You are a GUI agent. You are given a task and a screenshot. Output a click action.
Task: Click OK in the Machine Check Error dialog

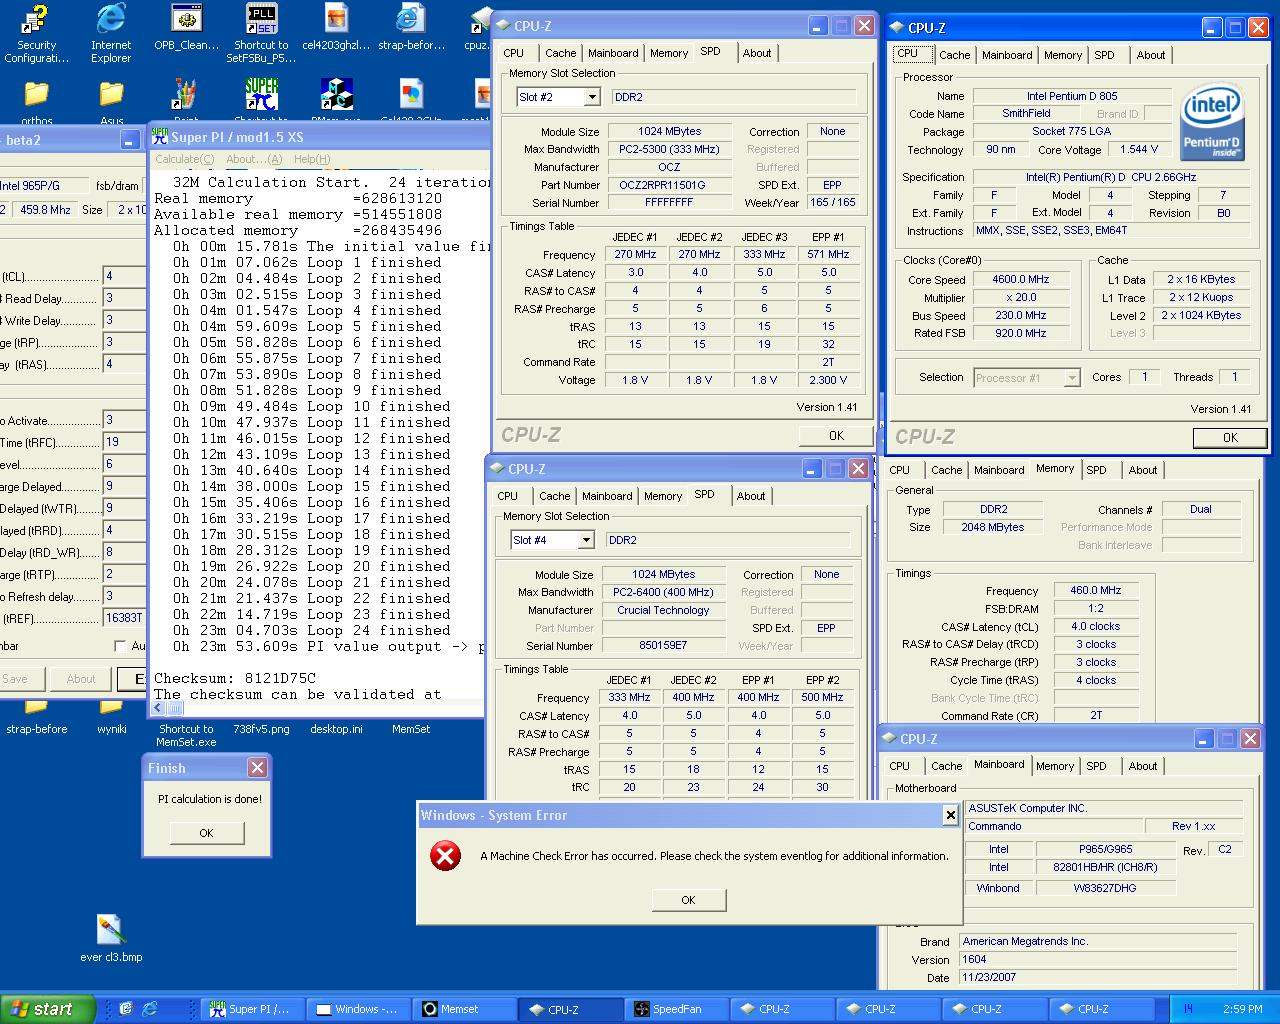[x=688, y=900]
